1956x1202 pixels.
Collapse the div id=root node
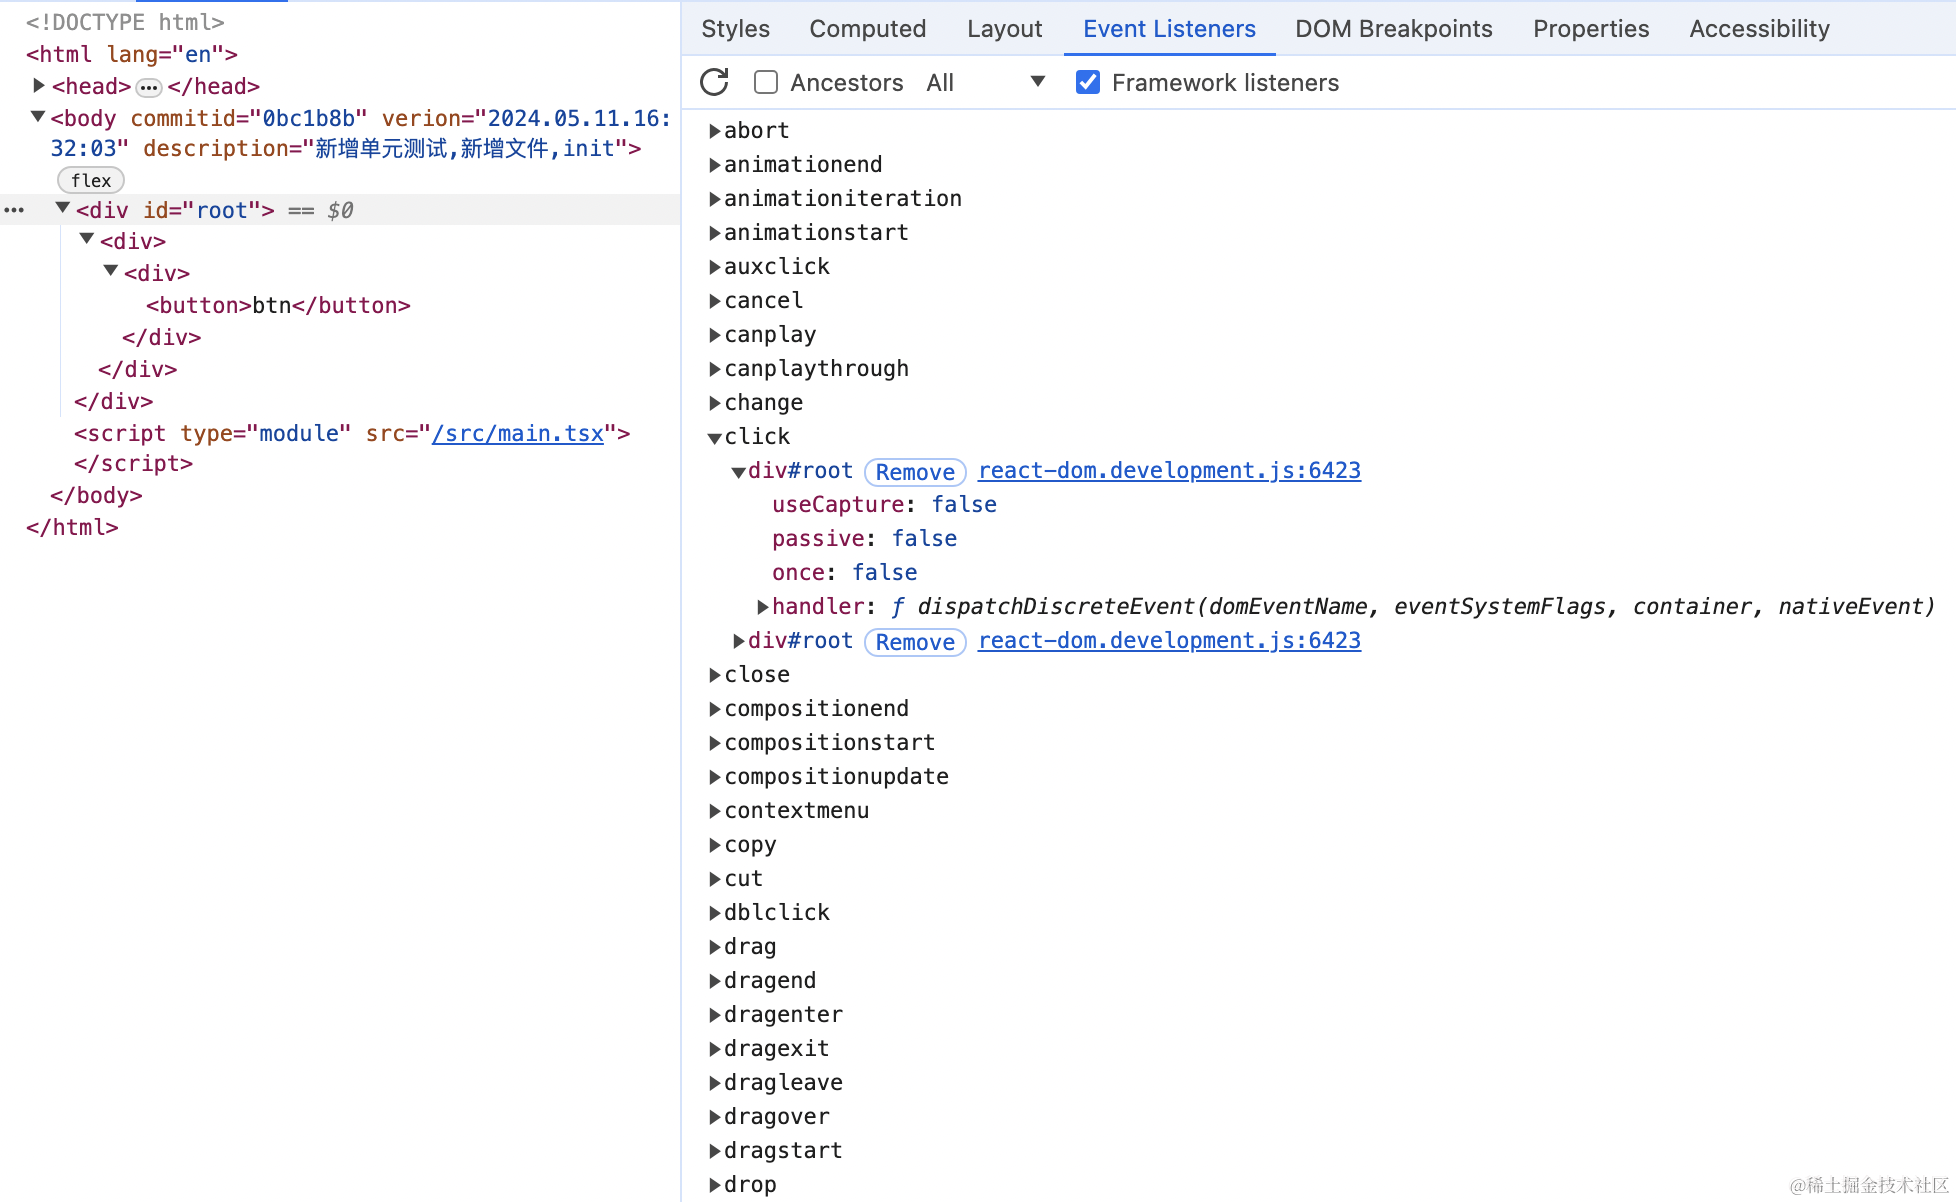(62, 209)
